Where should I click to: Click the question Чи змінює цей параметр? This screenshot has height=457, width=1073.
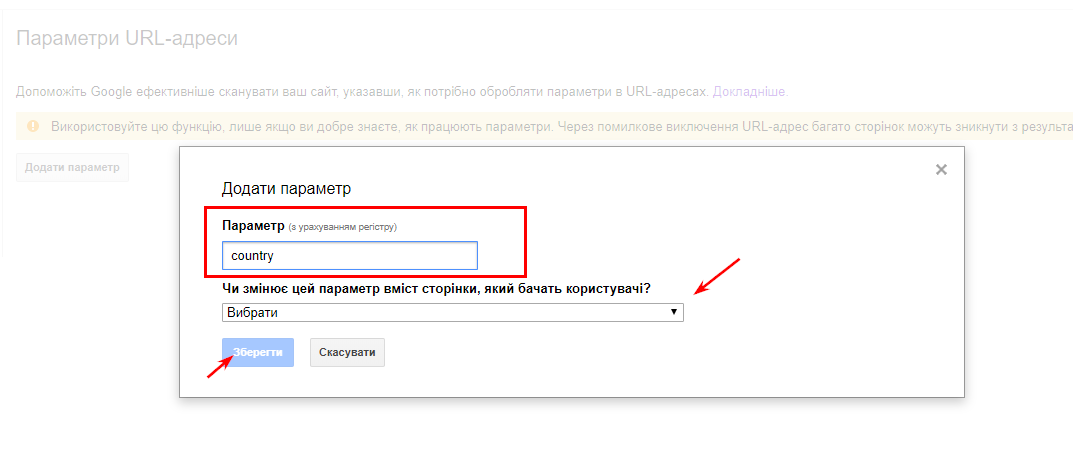(436, 289)
